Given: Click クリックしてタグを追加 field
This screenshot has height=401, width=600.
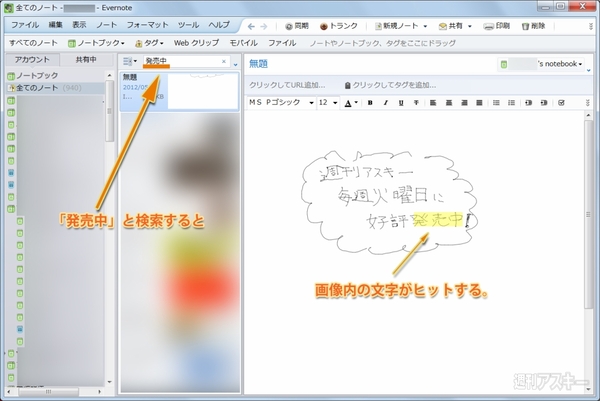Looking at the screenshot, I should (x=390, y=85).
